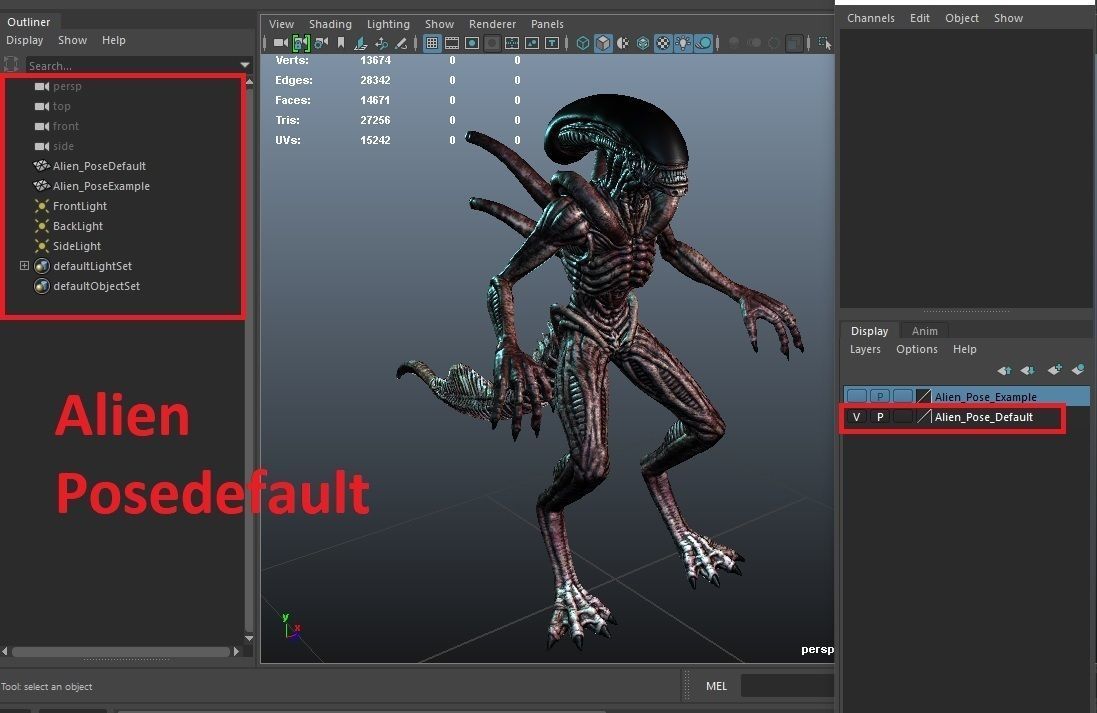Viewport: 1097px width, 713px height.
Task: Open the viewport Shading menu
Action: [x=330, y=24]
